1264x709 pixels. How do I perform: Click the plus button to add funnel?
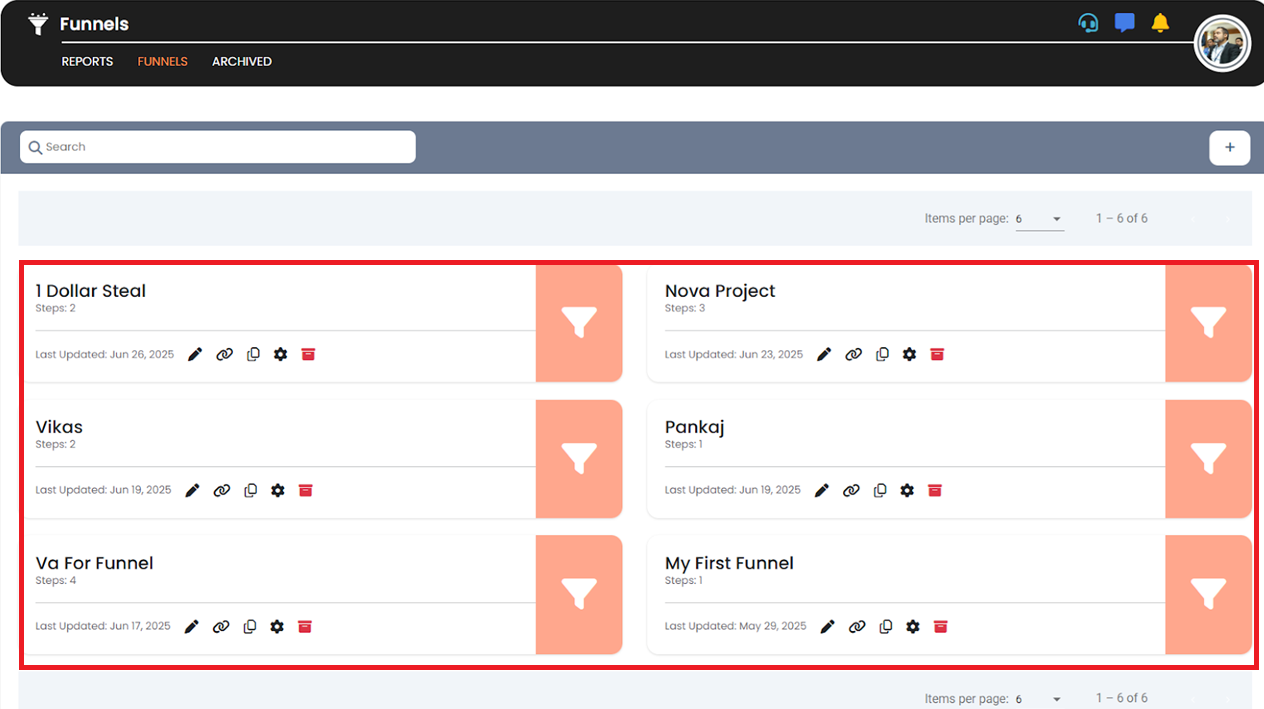[1229, 147]
